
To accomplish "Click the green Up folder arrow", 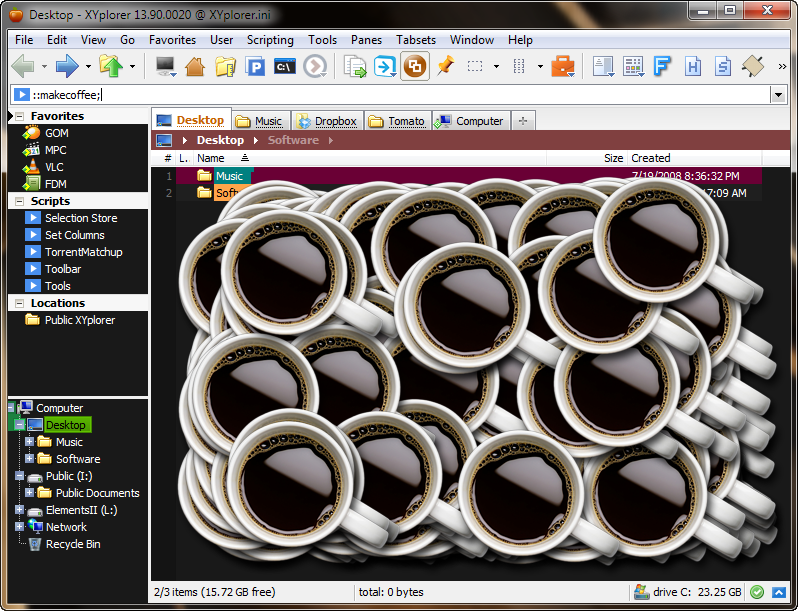I will [111, 67].
